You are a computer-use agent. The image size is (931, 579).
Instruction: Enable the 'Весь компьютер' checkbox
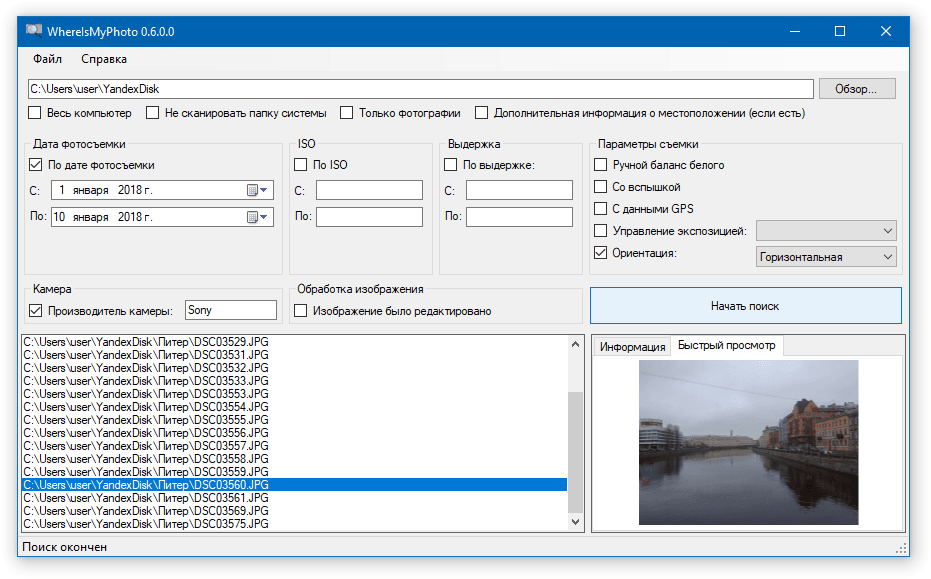[35, 113]
